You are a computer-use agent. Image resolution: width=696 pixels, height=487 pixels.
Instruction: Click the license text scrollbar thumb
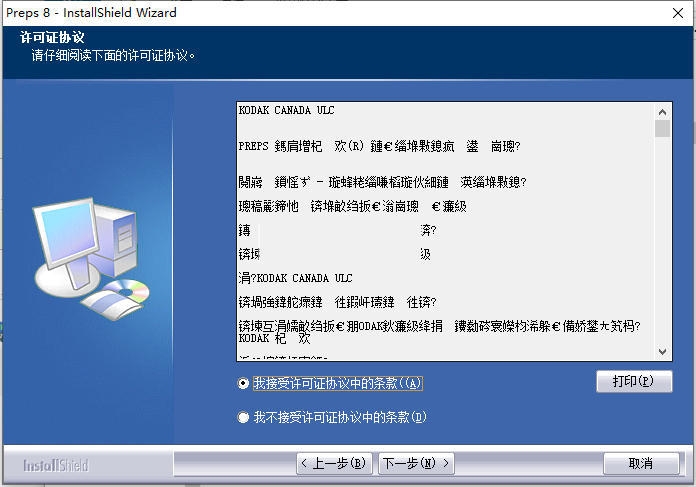[x=662, y=129]
